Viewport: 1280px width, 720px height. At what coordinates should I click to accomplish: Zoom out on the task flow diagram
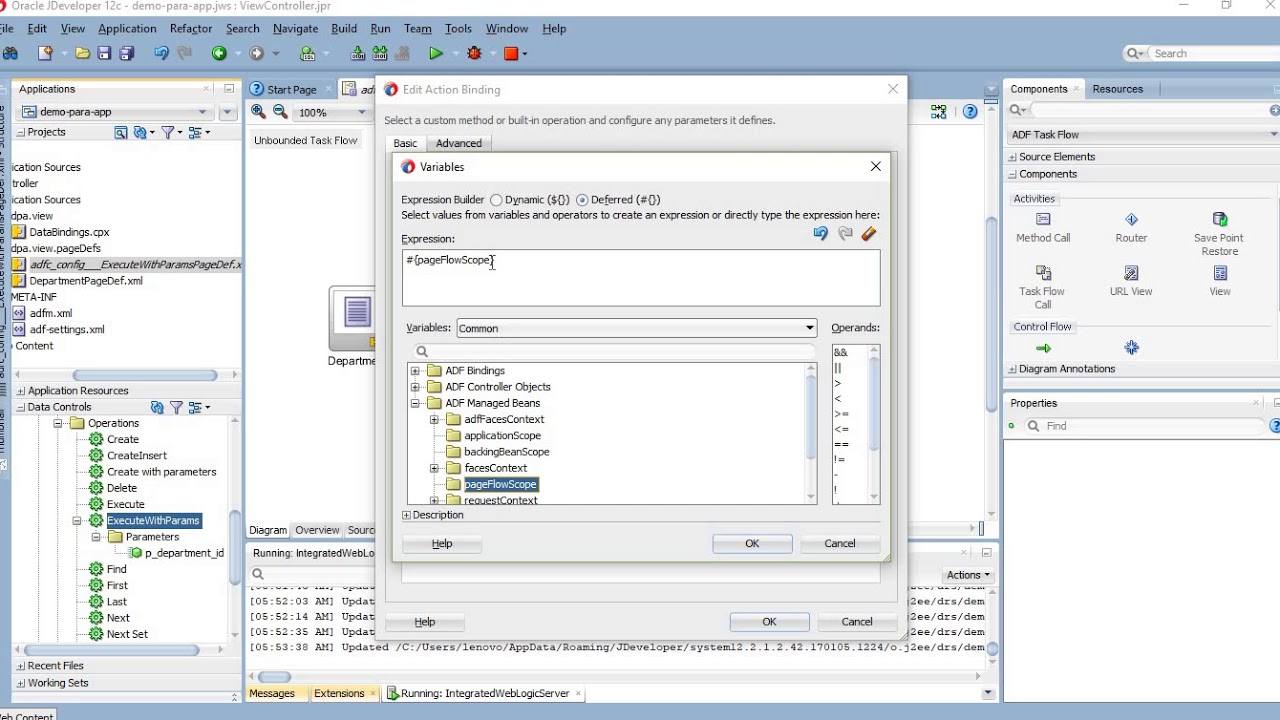280,112
